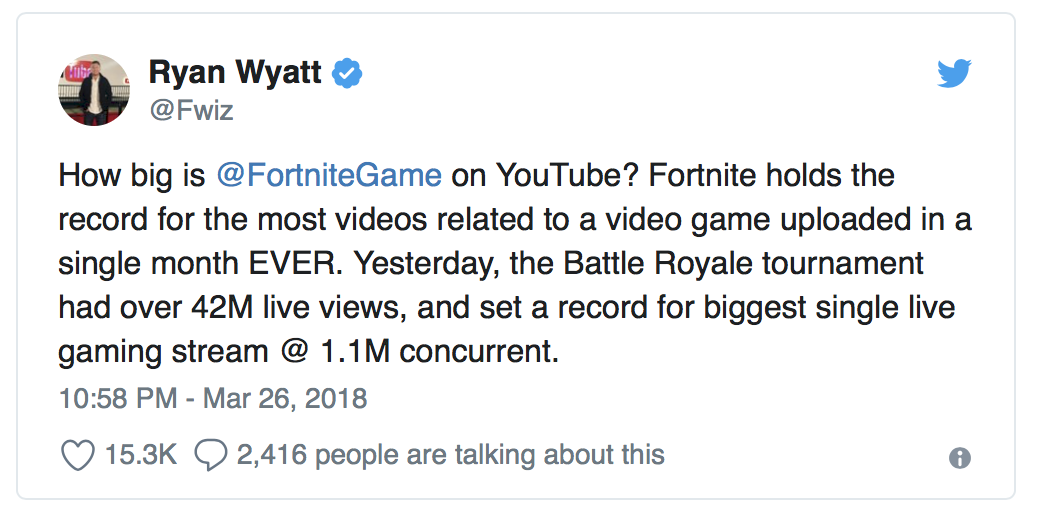1044x516 pixels.
Task: Click the Twitter bird logo
Action: click(954, 73)
